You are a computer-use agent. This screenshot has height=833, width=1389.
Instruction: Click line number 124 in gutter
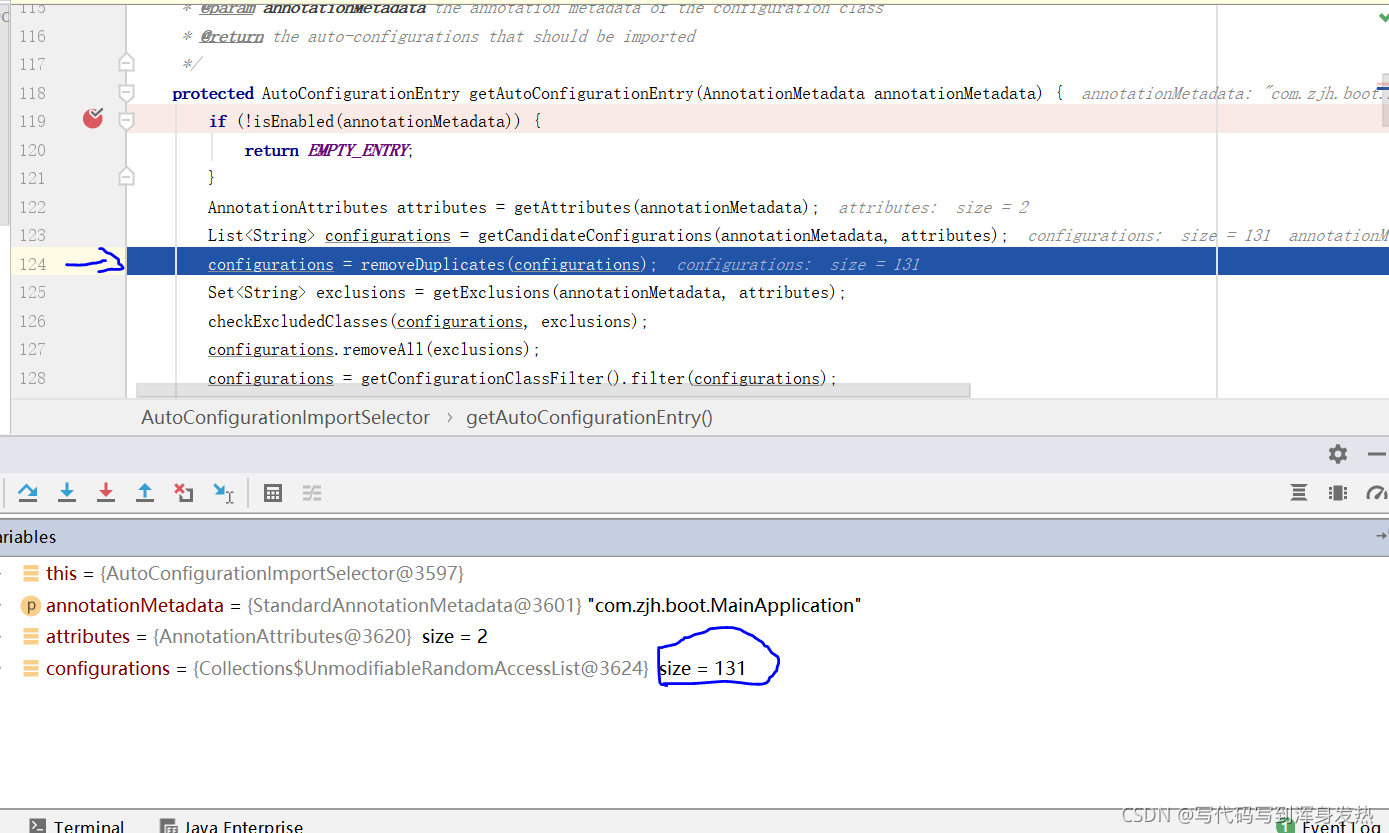33,264
